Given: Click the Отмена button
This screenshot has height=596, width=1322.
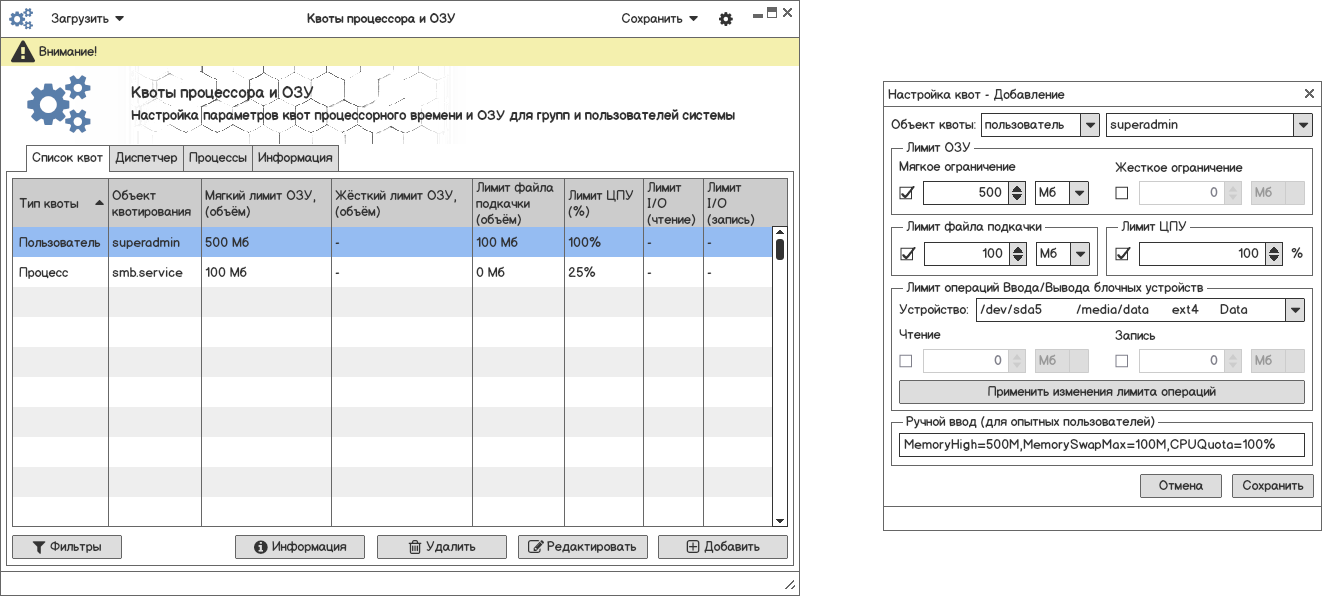Looking at the screenshot, I should (x=1180, y=486).
